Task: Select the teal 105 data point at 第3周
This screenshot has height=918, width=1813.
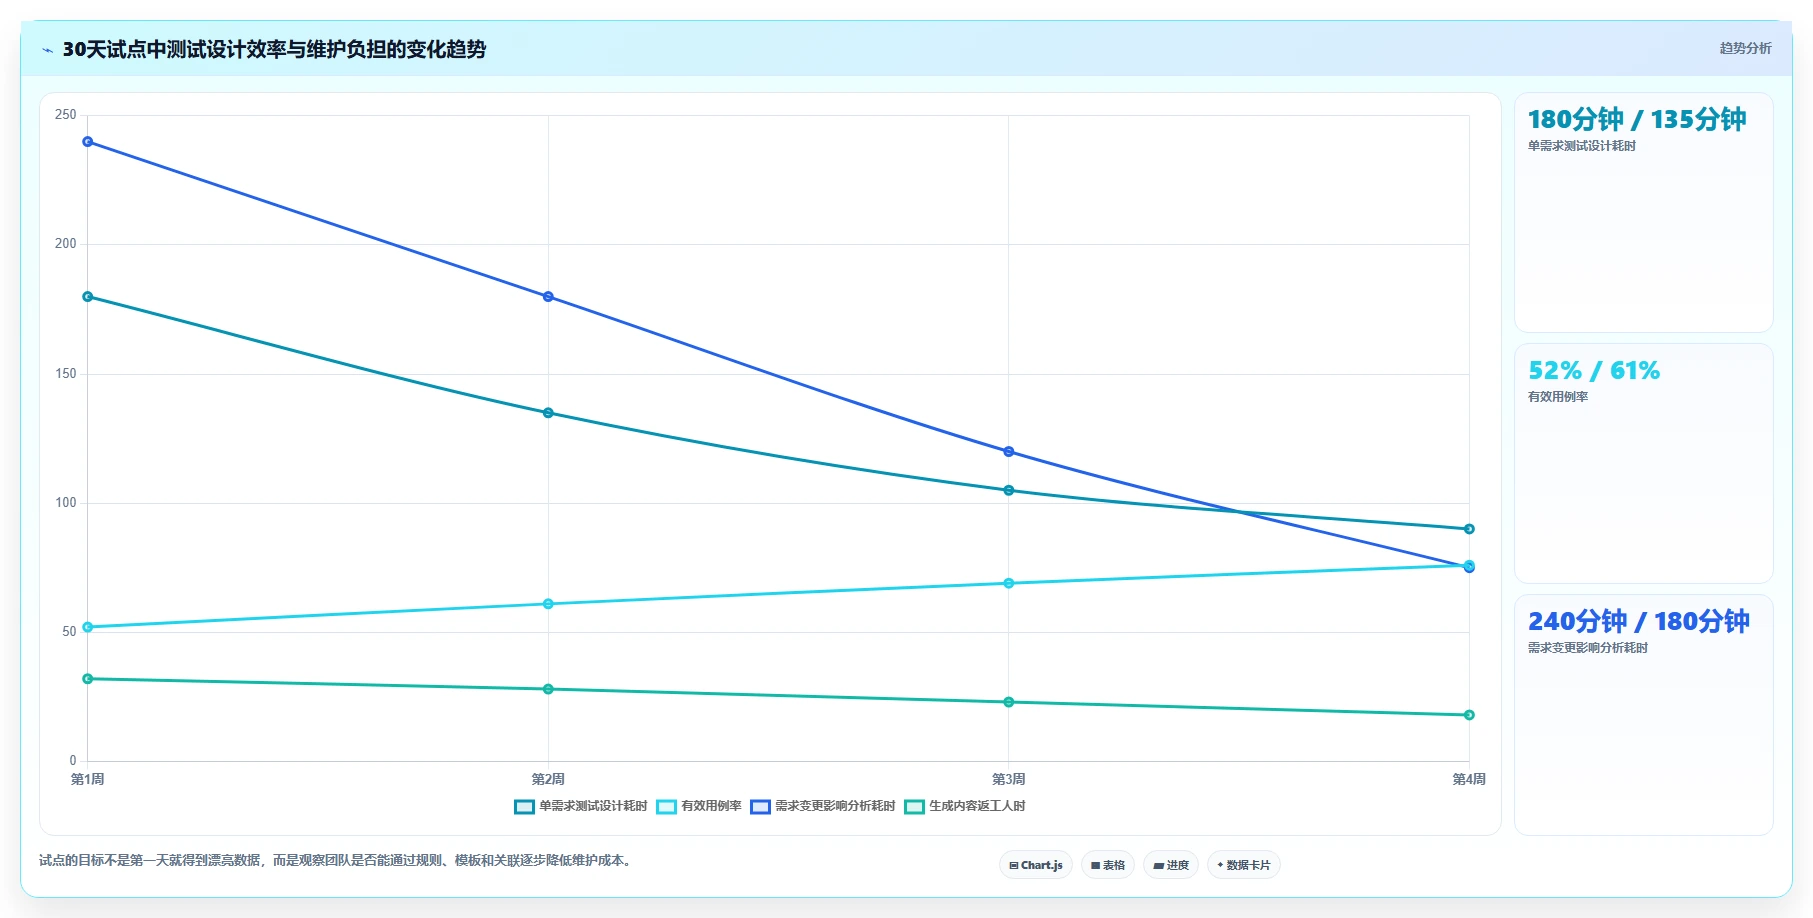Action: (x=1008, y=490)
